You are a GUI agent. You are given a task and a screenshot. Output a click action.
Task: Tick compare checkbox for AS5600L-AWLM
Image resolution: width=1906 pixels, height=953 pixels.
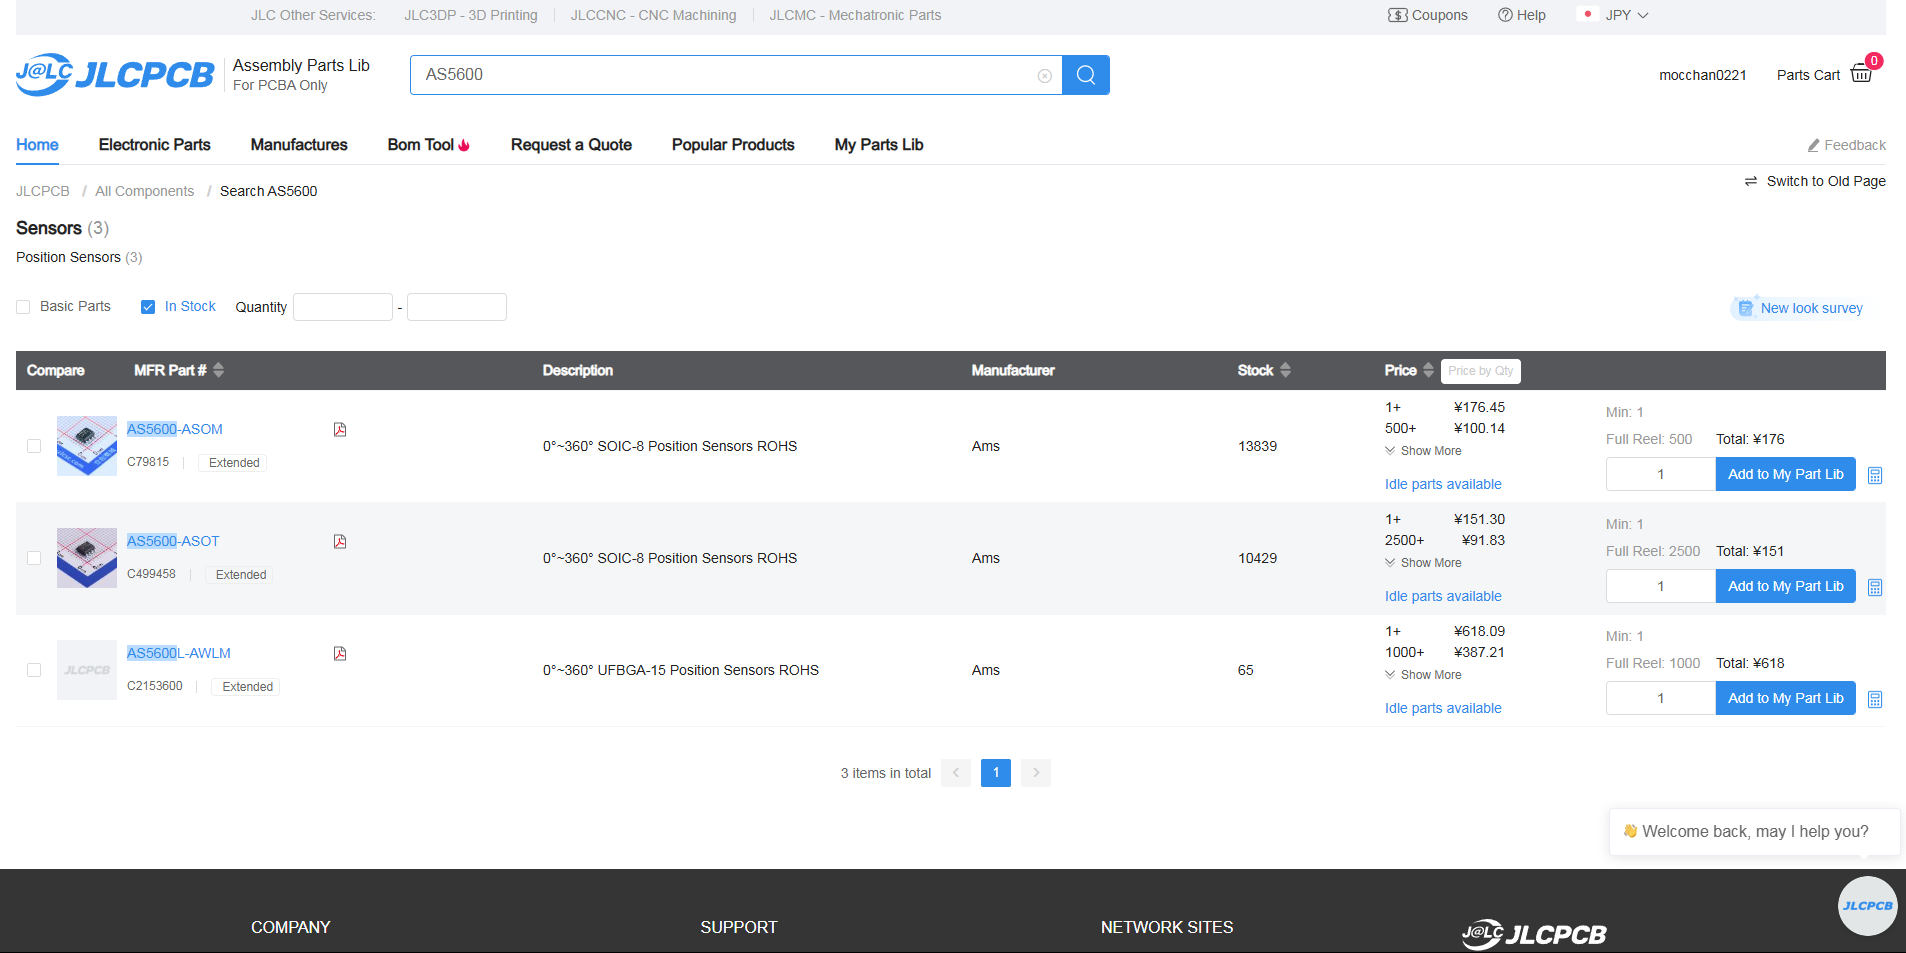[34, 670]
